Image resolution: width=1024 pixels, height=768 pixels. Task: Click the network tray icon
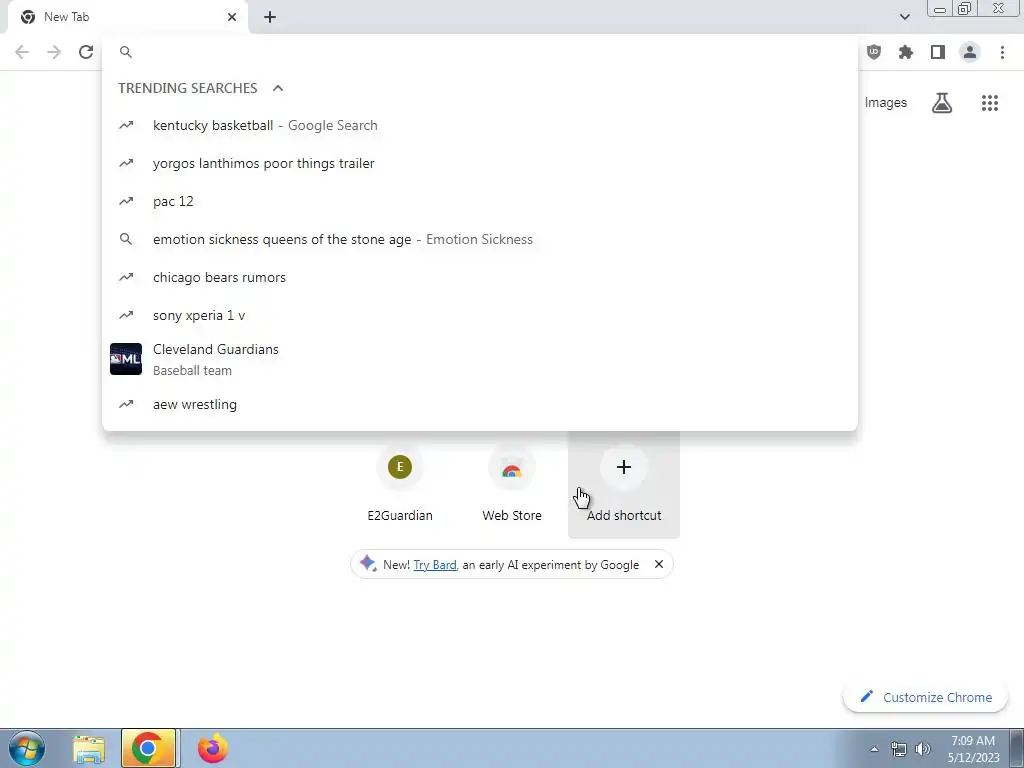tap(899, 749)
